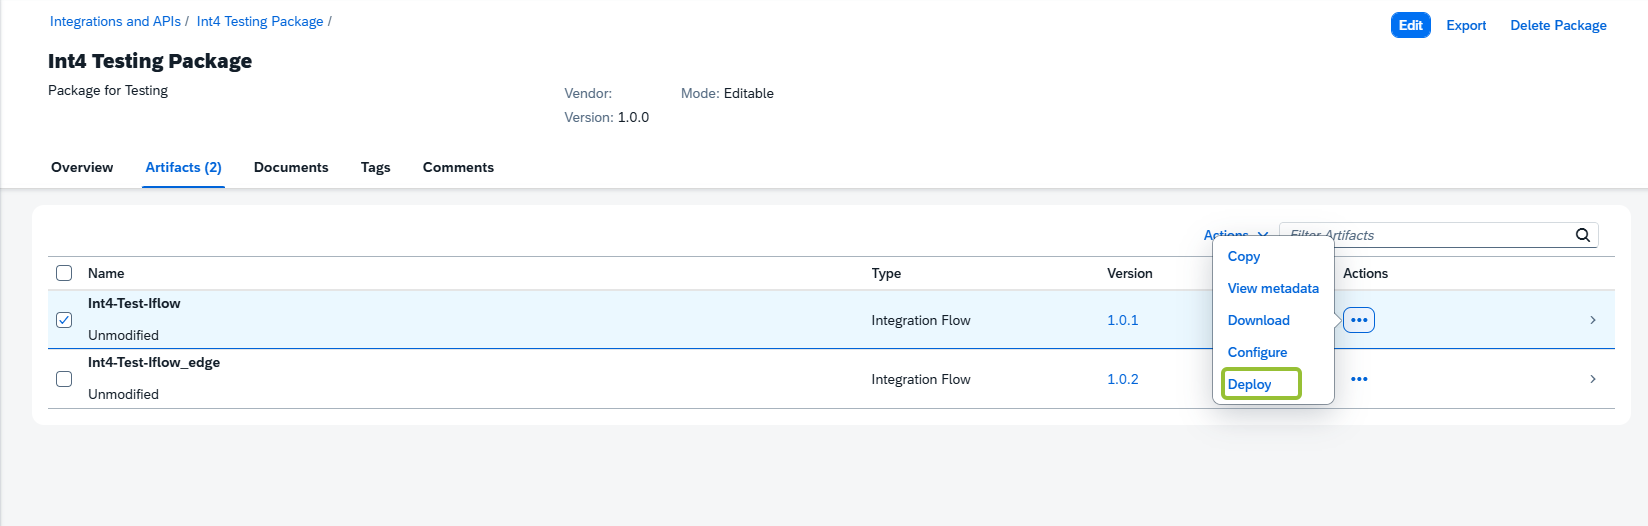Expand the Actions dropdown above the table

1236,235
